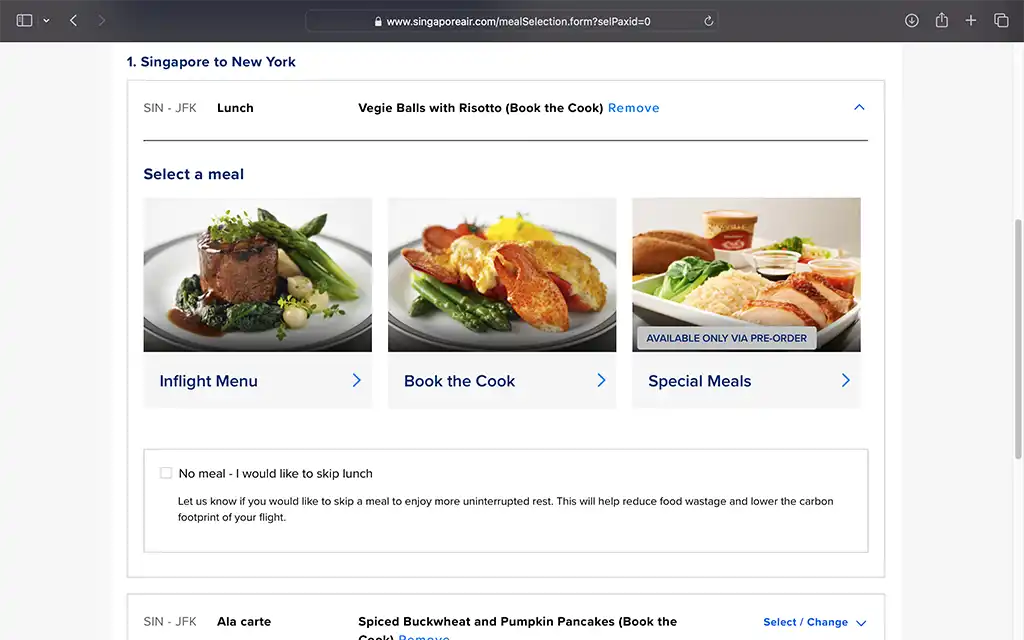1024x640 pixels.
Task: Click the 'AVAILABLE ONLY VIA PRE-ORDER' badge
Action: (x=726, y=338)
